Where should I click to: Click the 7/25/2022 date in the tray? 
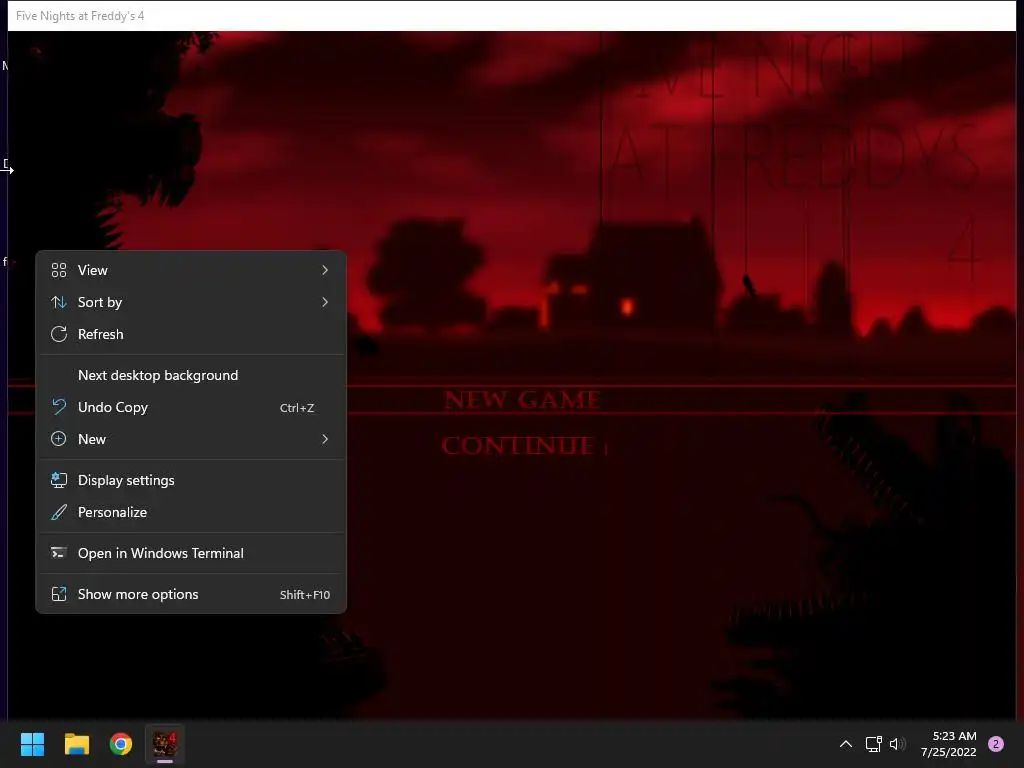point(948,752)
